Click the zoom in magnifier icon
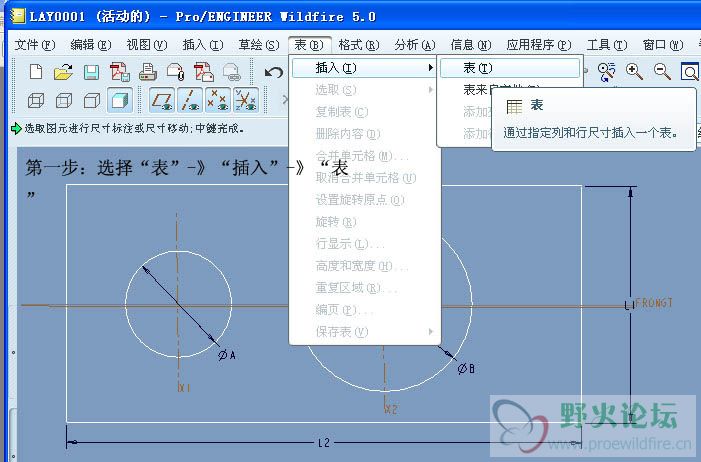The width and height of the screenshot is (701, 462). pos(634,72)
